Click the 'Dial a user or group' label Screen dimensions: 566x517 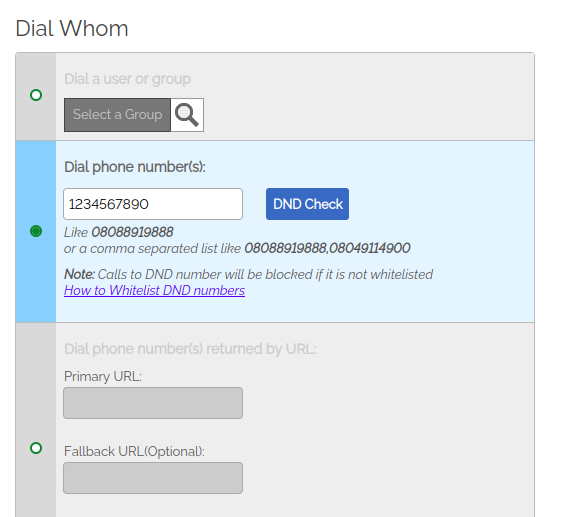[x=127, y=79]
